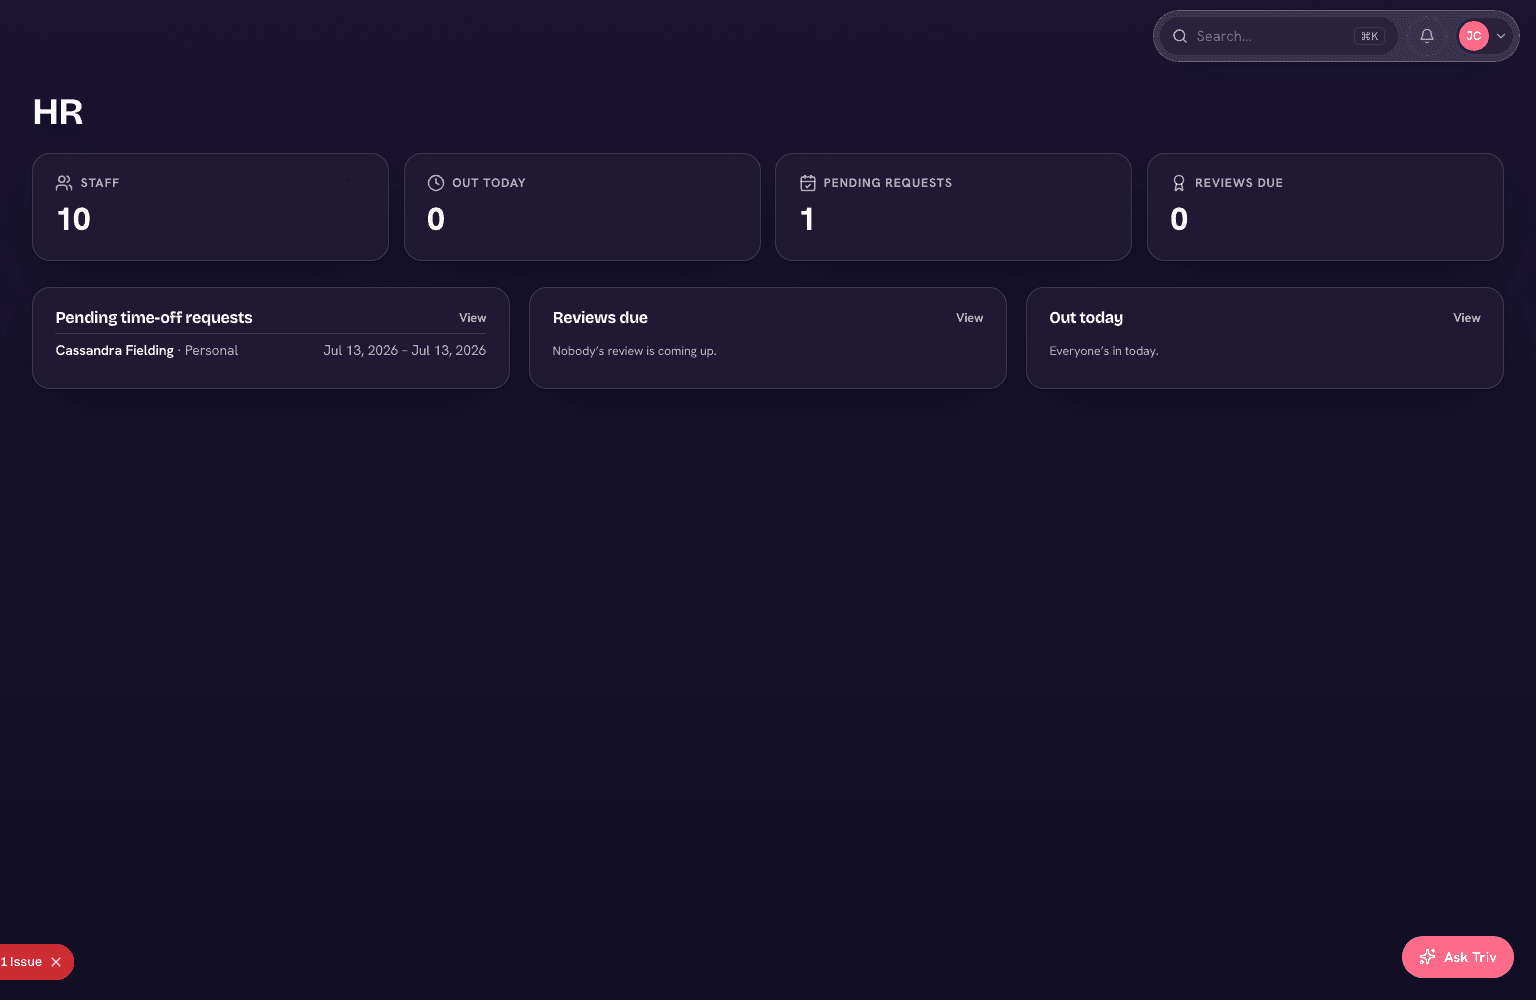Expand the user account dropdown chevron

point(1501,36)
